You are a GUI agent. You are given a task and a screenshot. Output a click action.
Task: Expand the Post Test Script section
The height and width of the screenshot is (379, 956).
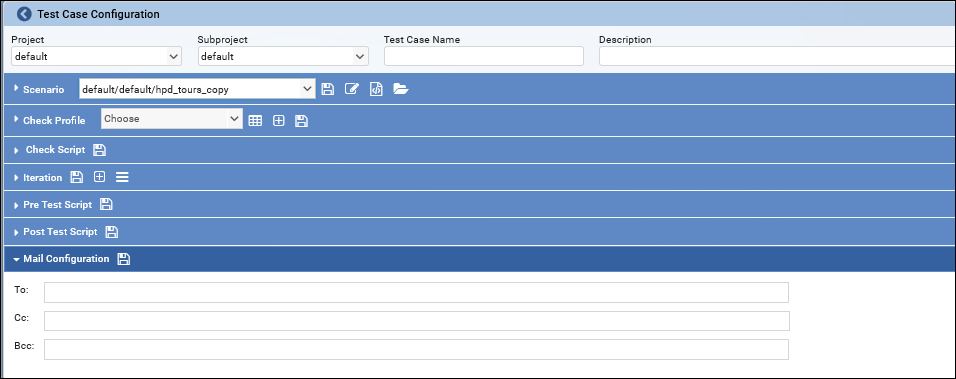16,232
